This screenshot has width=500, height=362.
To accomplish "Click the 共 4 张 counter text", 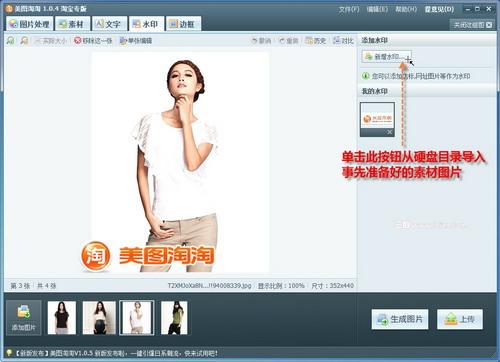I will pyautogui.click(x=46, y=286).
